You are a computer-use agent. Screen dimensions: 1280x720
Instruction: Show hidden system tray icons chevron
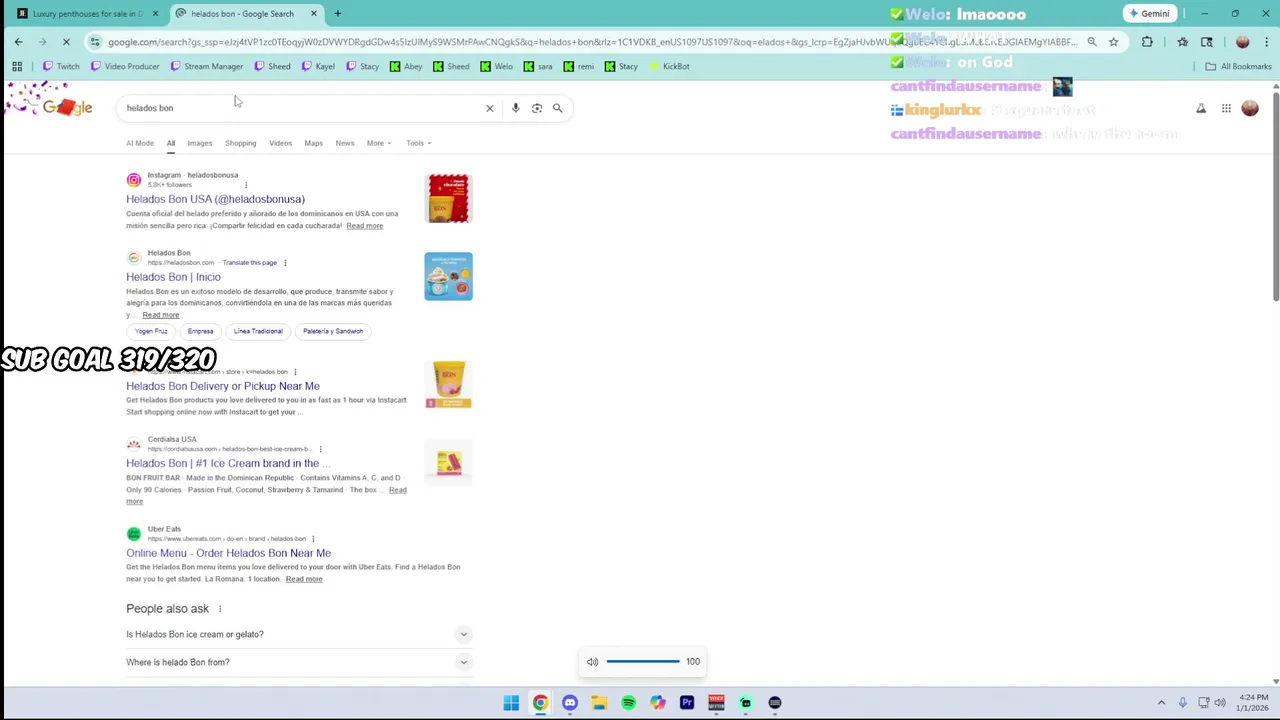point(1161,703)
